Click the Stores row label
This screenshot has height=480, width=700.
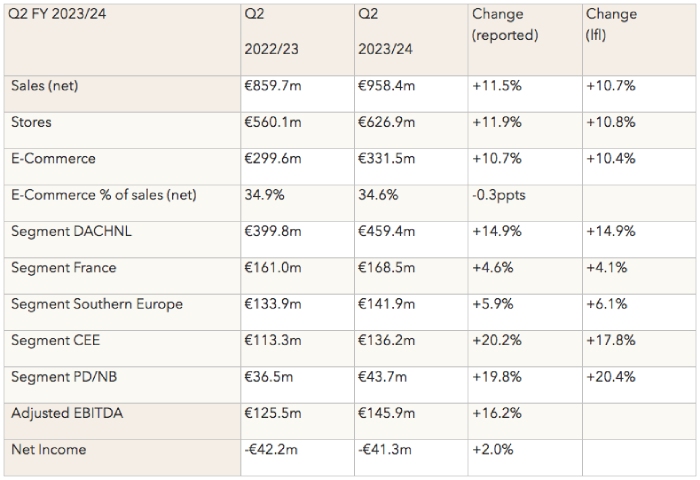click(32, 123)
